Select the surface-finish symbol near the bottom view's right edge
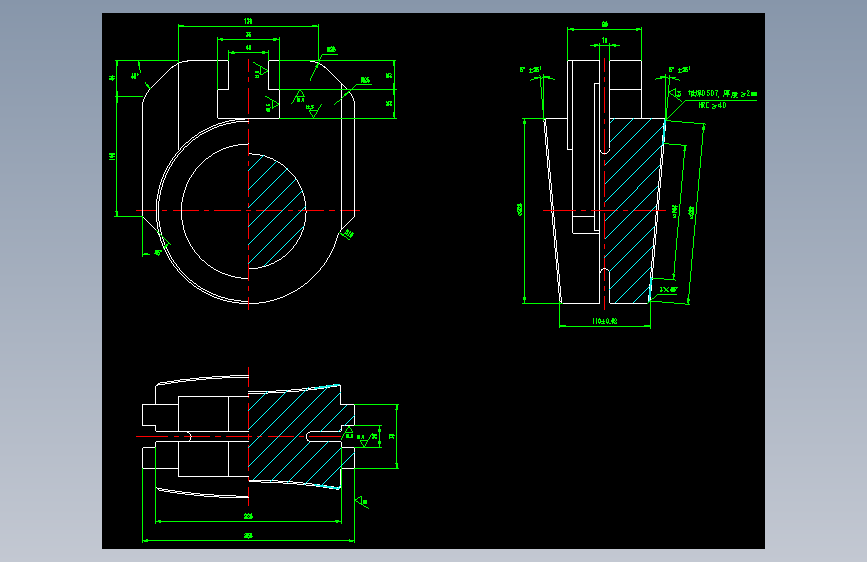 [361, 502]
